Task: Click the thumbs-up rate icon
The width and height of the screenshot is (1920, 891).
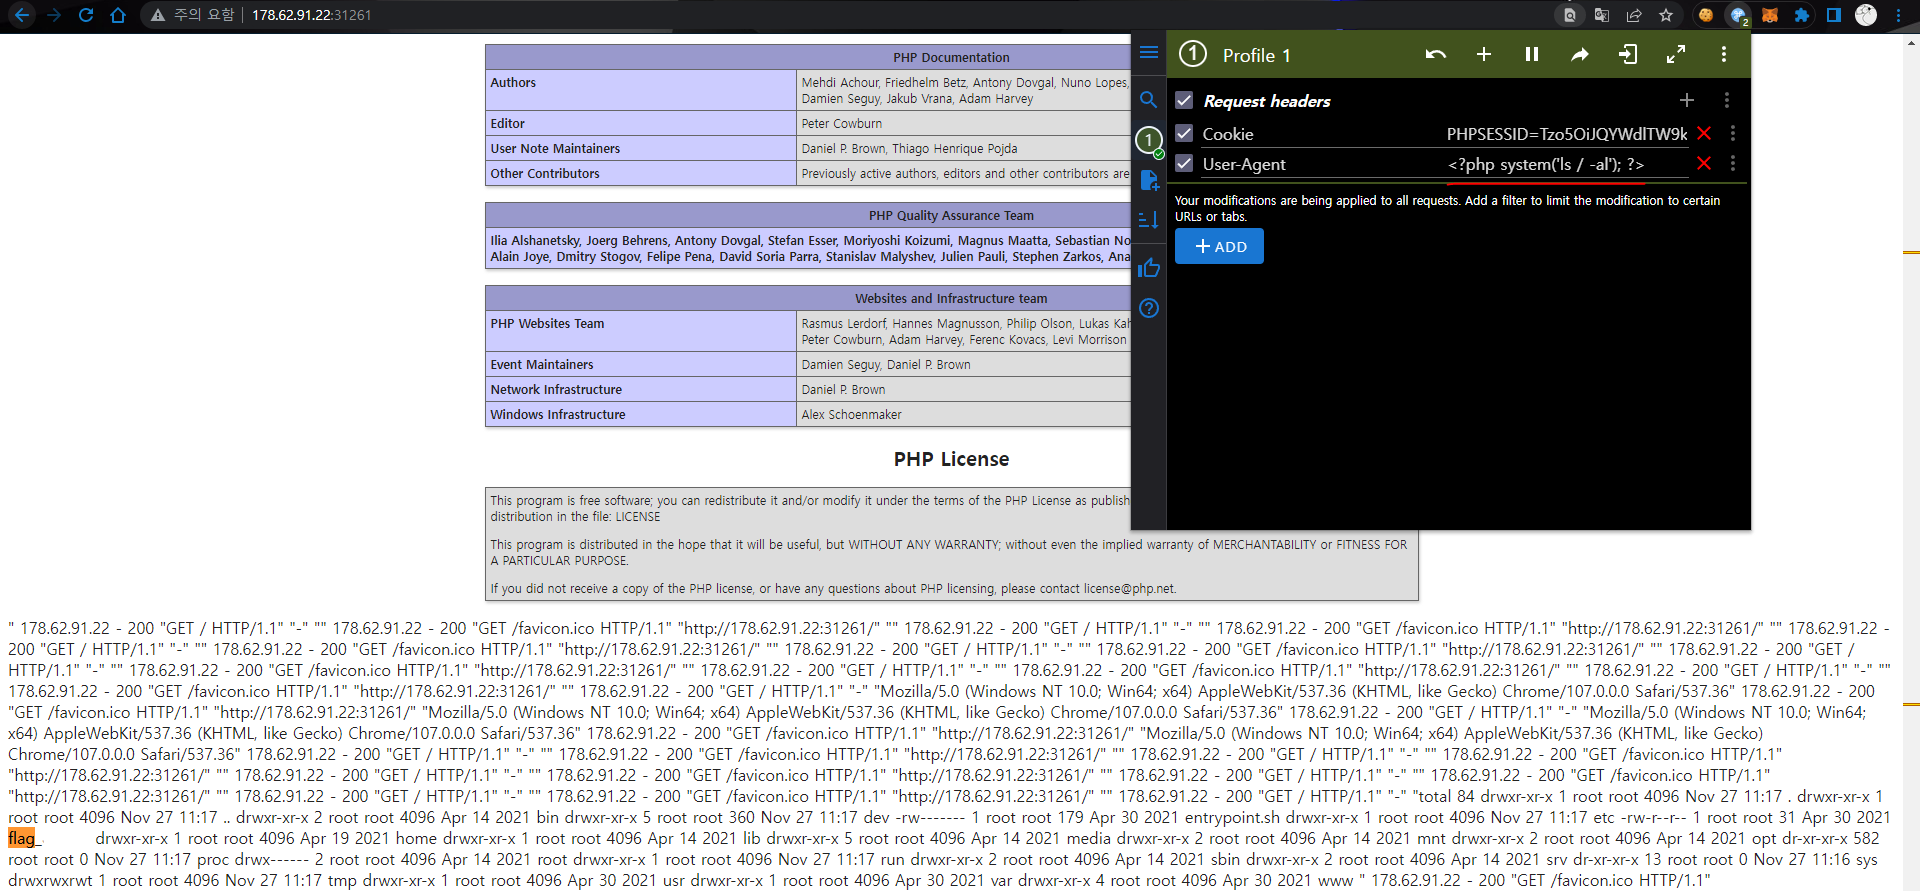Action: tap(1149, 268)
